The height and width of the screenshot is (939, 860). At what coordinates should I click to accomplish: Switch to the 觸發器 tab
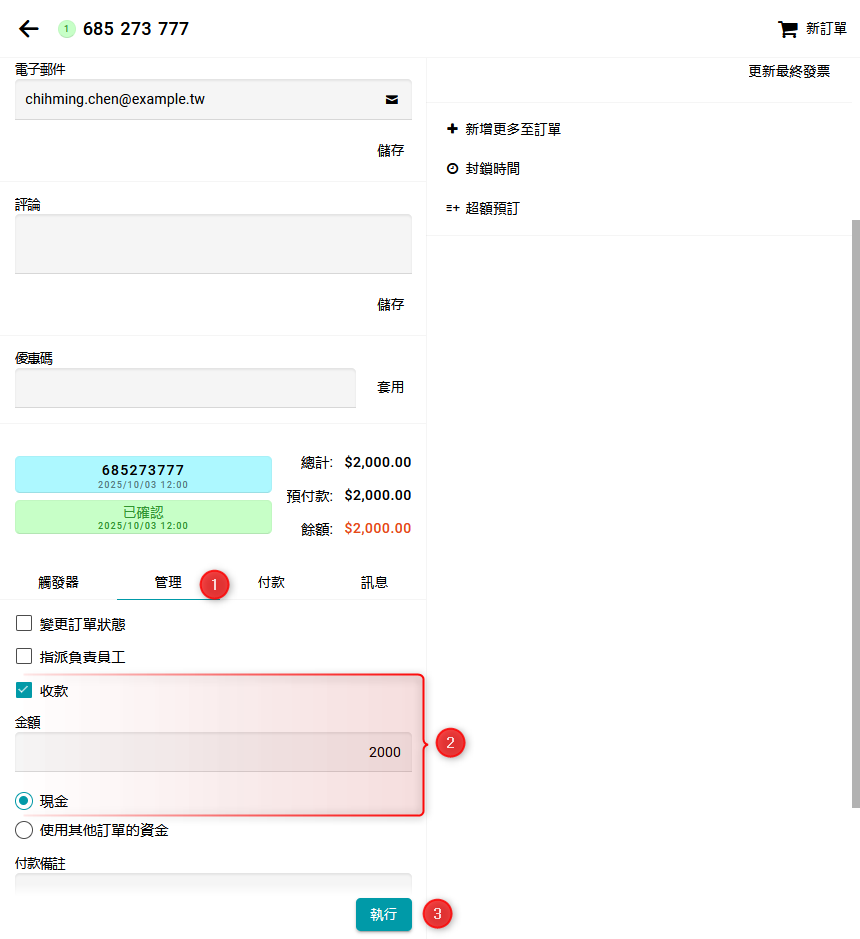click(x=58, y=582)
